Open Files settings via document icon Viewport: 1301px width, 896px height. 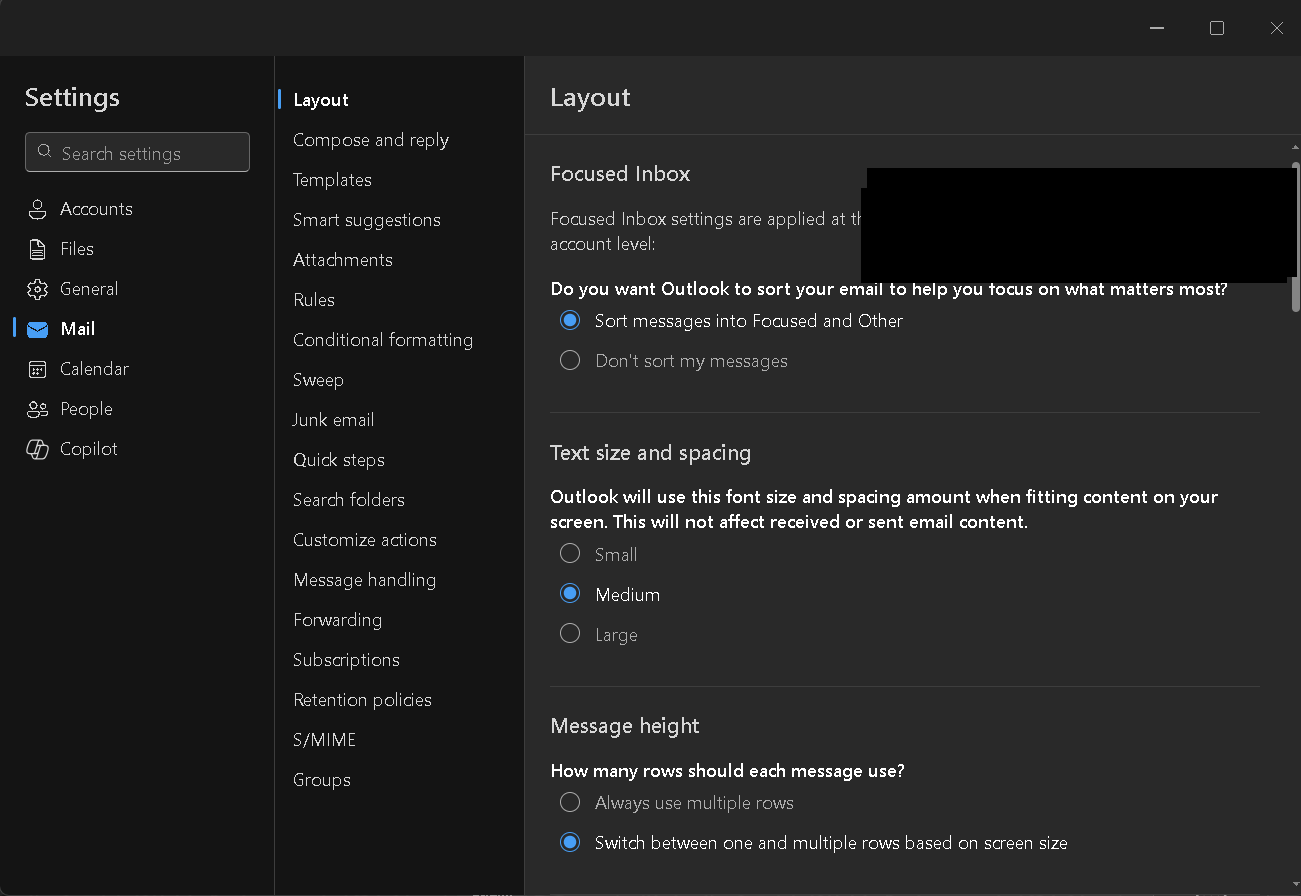tap(38, 249)
